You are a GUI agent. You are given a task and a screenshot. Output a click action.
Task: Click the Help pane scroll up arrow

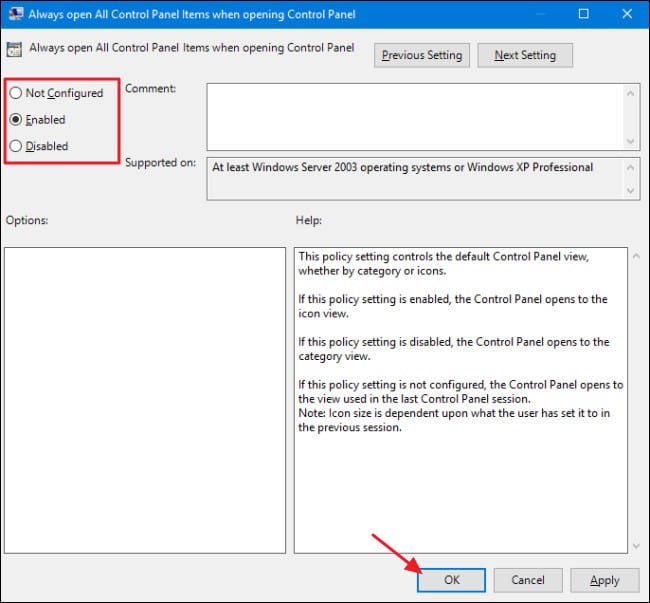click(636, 256)
